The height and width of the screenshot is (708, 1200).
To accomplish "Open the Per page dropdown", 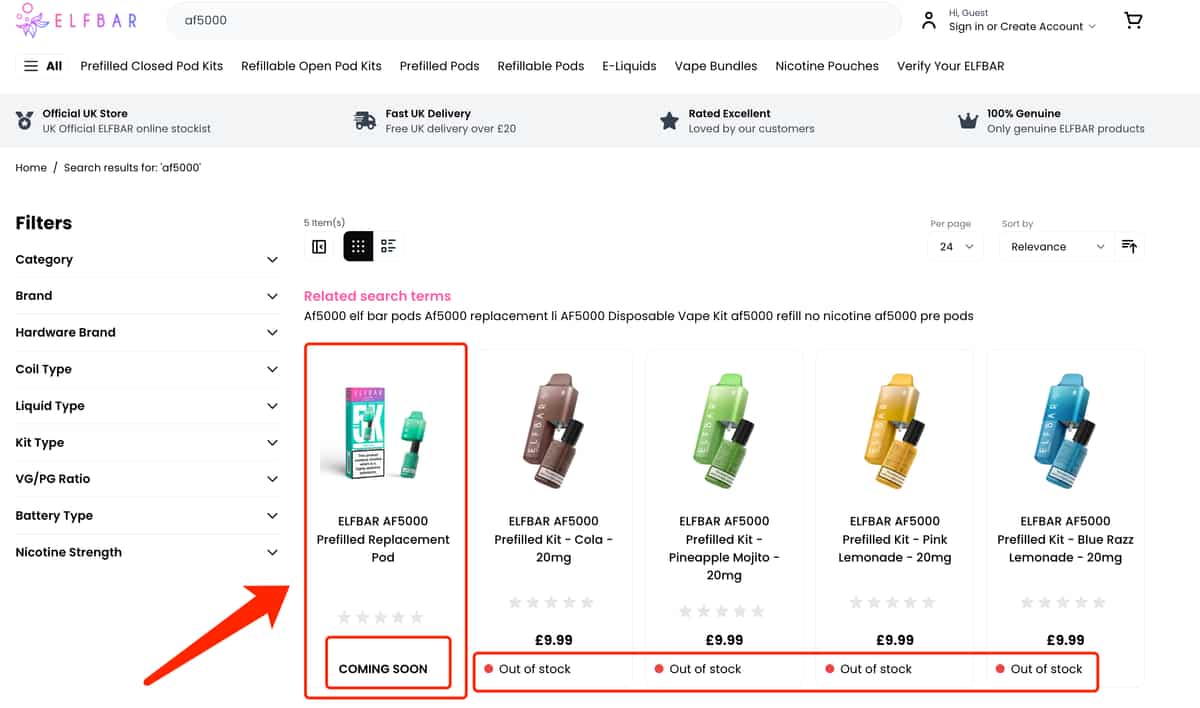I will [x=956, y=247].
